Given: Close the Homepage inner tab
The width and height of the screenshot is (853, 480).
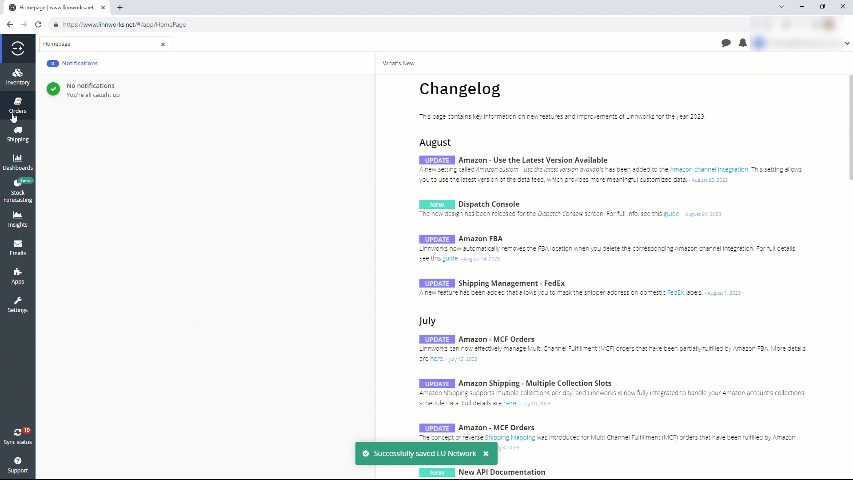Looking at the screenshot, I should (163, 44).
